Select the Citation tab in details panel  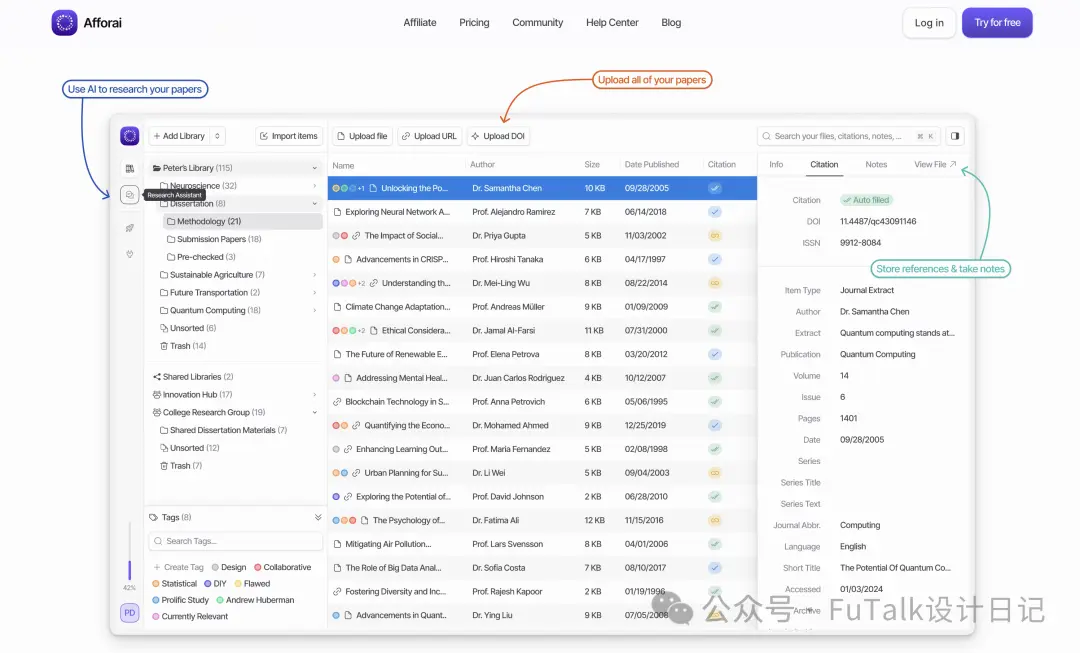tap(824, 165)
